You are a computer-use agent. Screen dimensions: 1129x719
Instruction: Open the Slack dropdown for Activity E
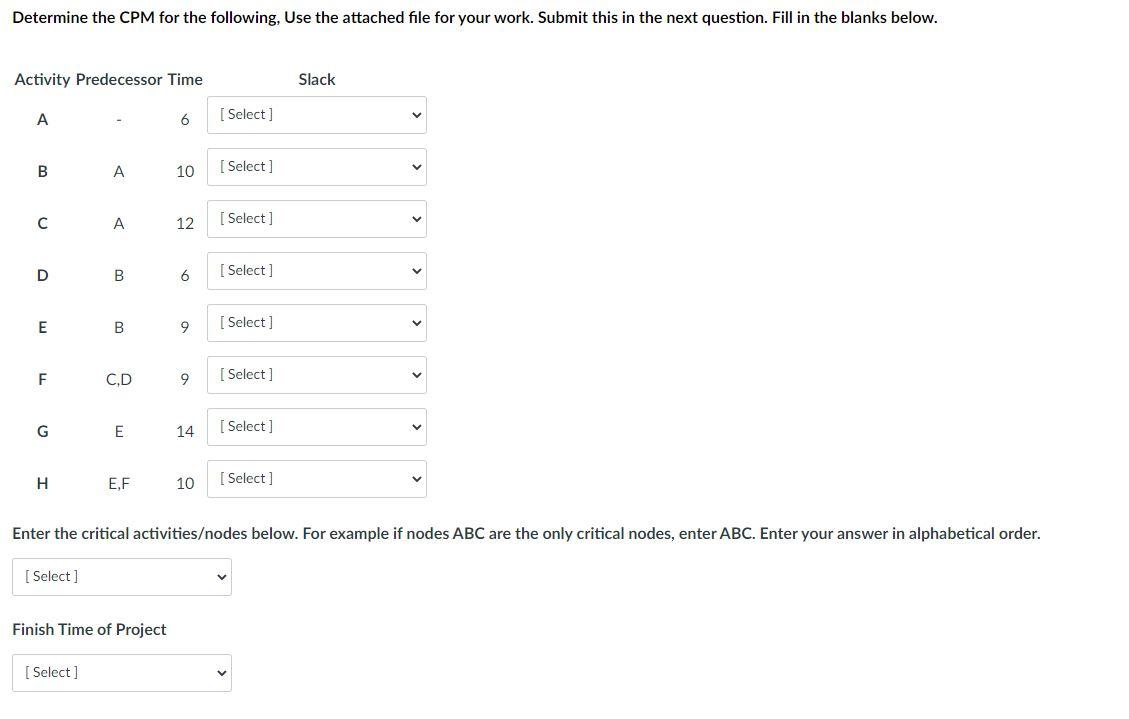[x=317, y=322]
